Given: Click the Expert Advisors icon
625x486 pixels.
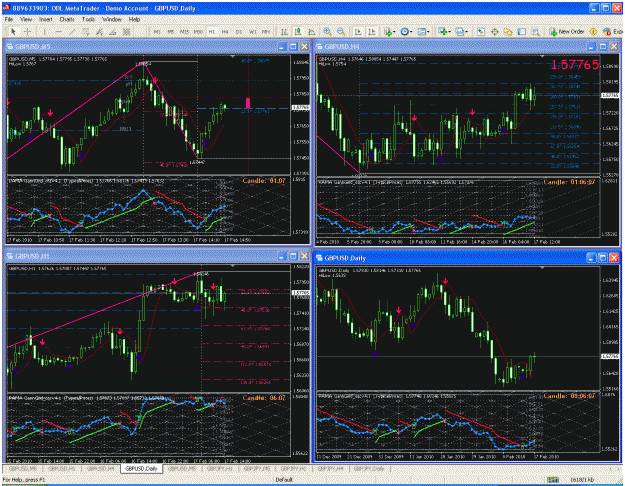Looking at the screenshot, I should 607,31.
